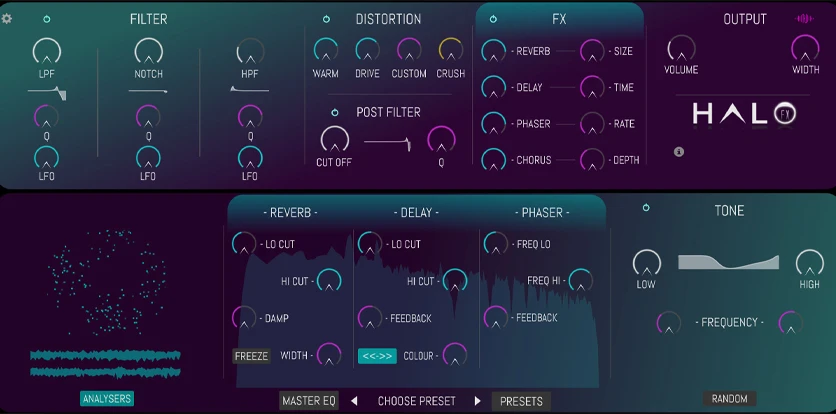Click the delay TIME knob
This screenshot has width=836, height=414.
click(592, 88)
